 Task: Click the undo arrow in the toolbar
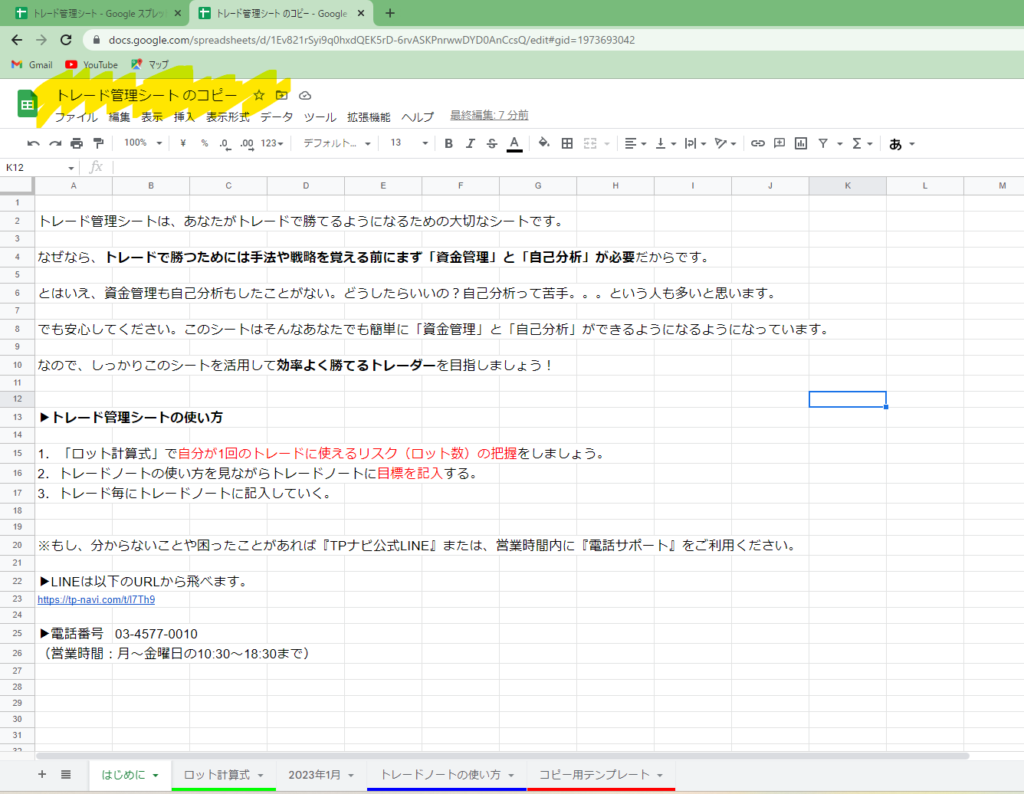(x=34, y=144)
